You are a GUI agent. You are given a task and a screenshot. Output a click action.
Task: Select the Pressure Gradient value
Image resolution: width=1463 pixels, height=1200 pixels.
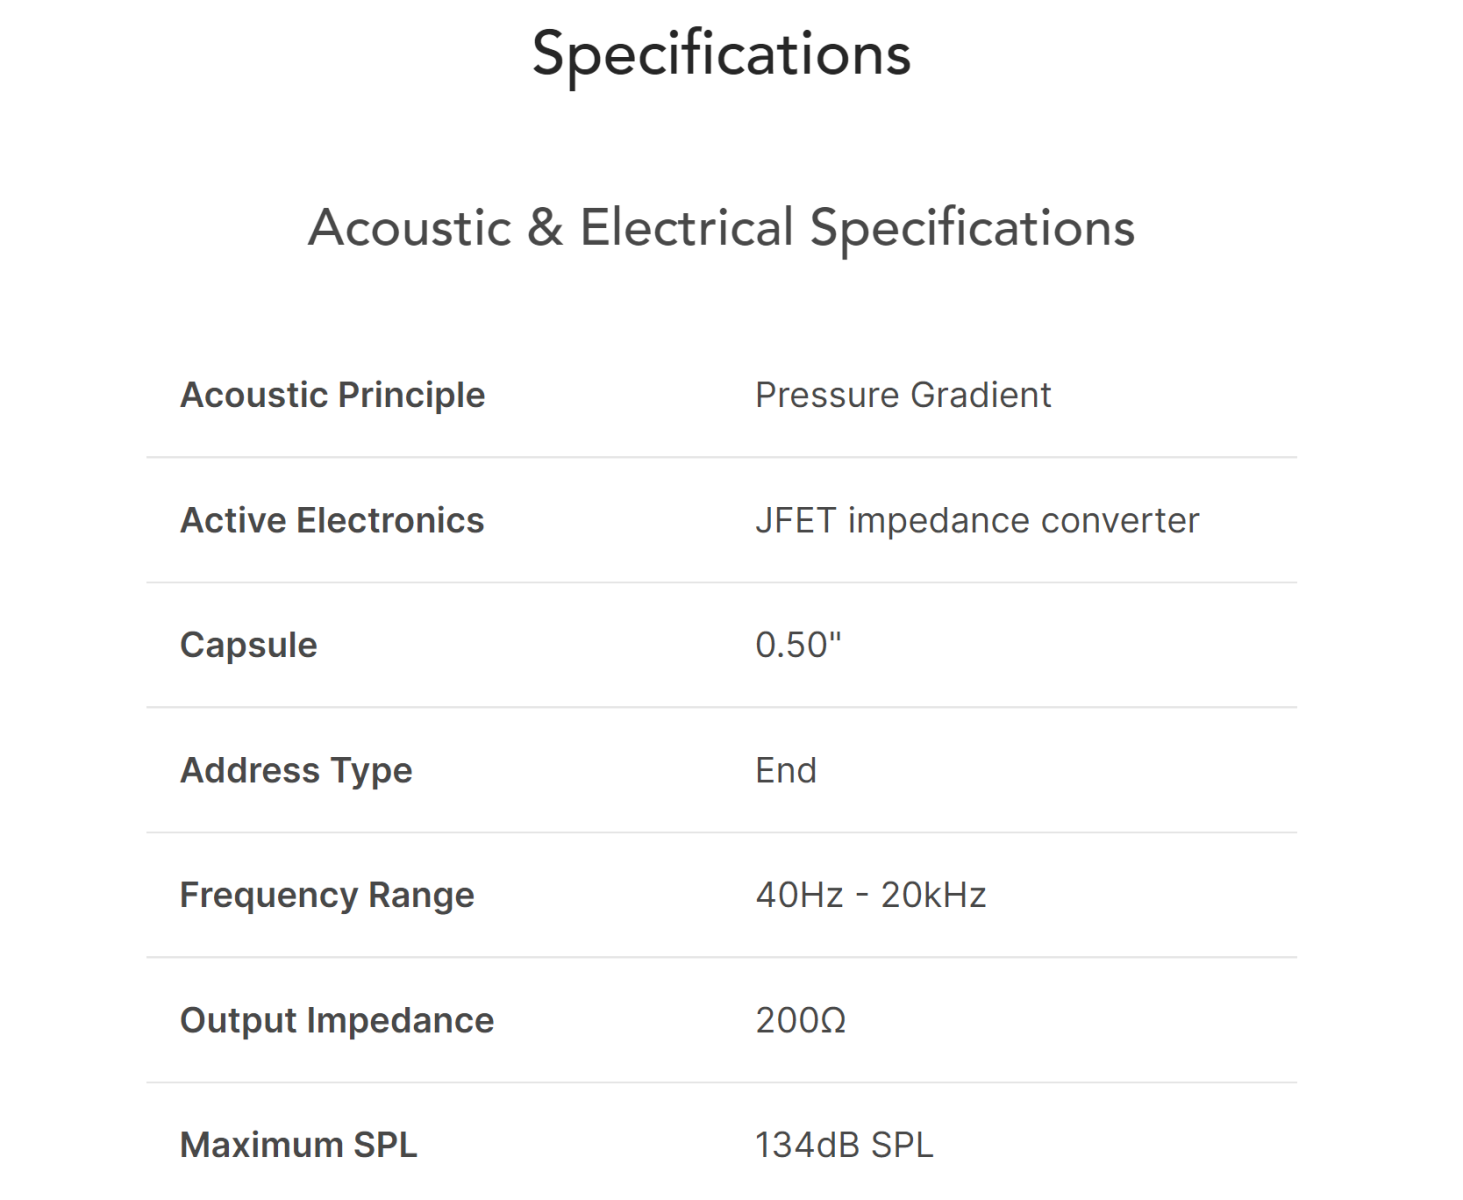tap(903, 395)
